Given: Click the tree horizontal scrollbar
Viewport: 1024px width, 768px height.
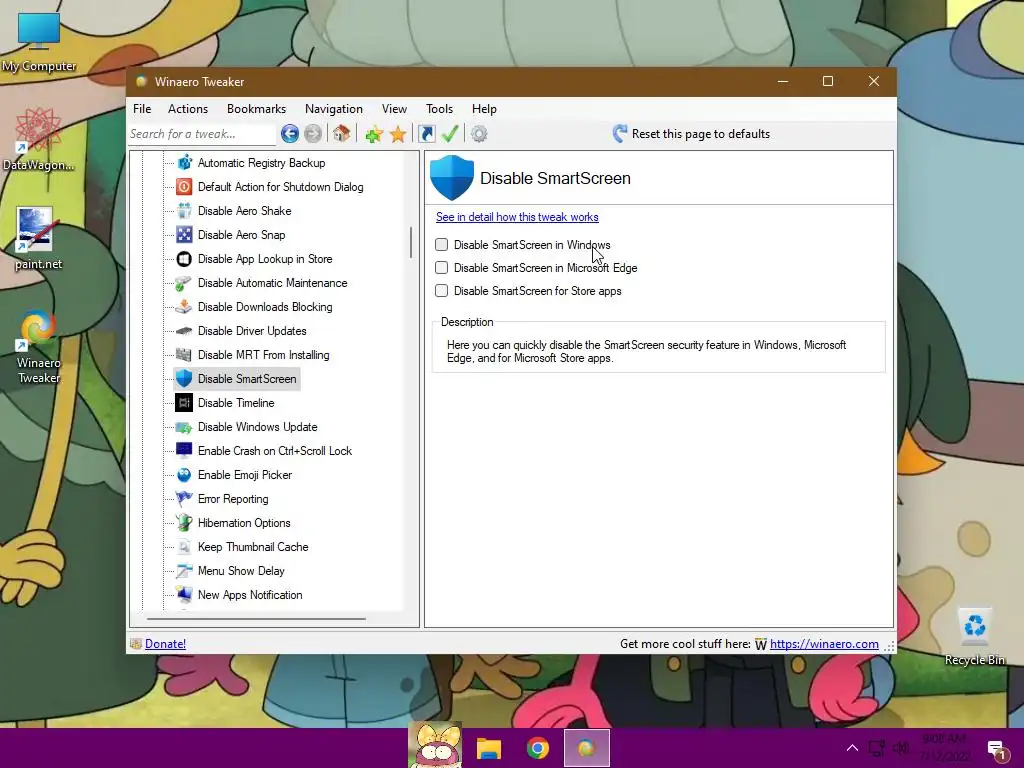Looking at the screenshot, I should (x=256, y=618).
